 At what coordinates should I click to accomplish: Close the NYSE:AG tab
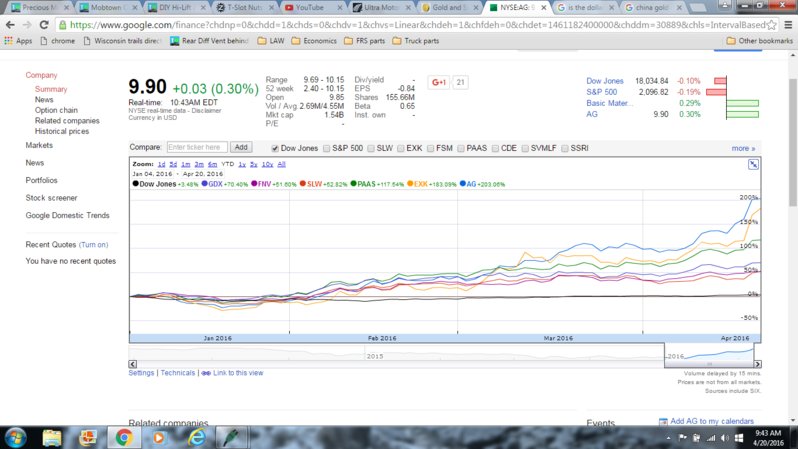click(544, 8)
